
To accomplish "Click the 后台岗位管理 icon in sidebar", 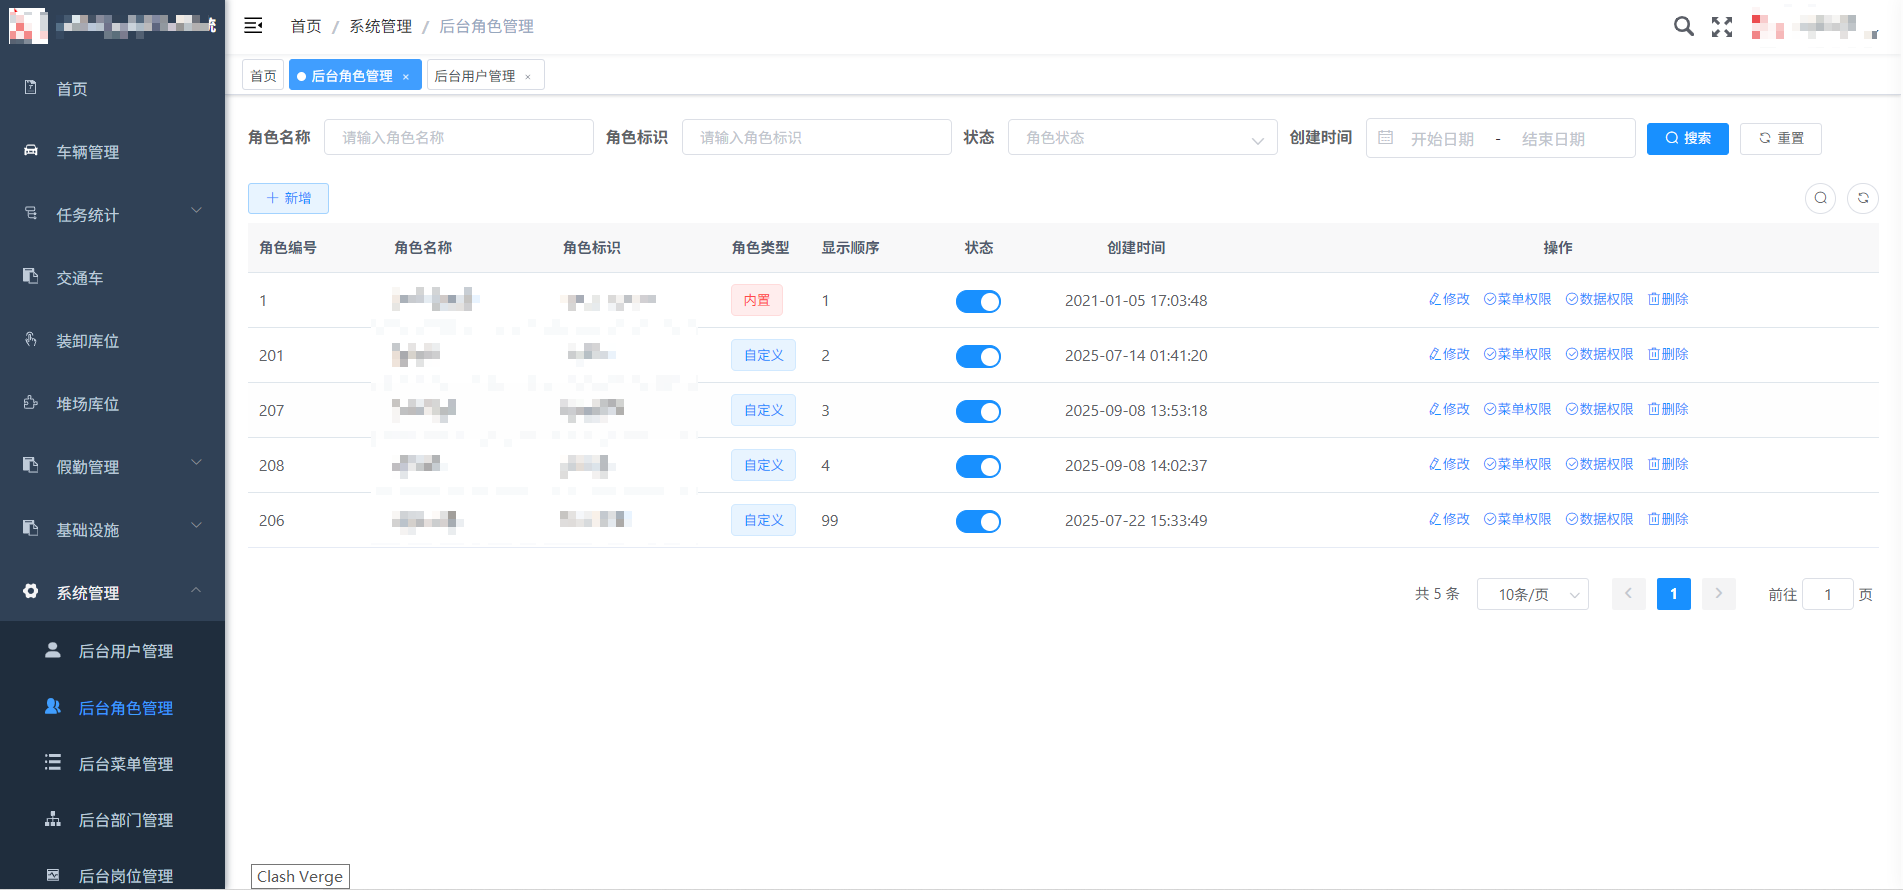I will pos(53,875).
